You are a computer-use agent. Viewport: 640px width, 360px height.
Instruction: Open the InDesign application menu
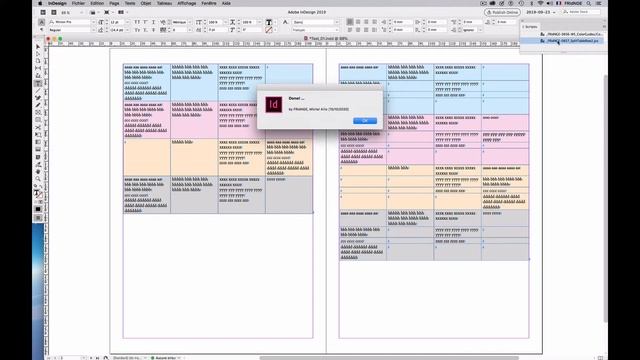click(57, 3)
